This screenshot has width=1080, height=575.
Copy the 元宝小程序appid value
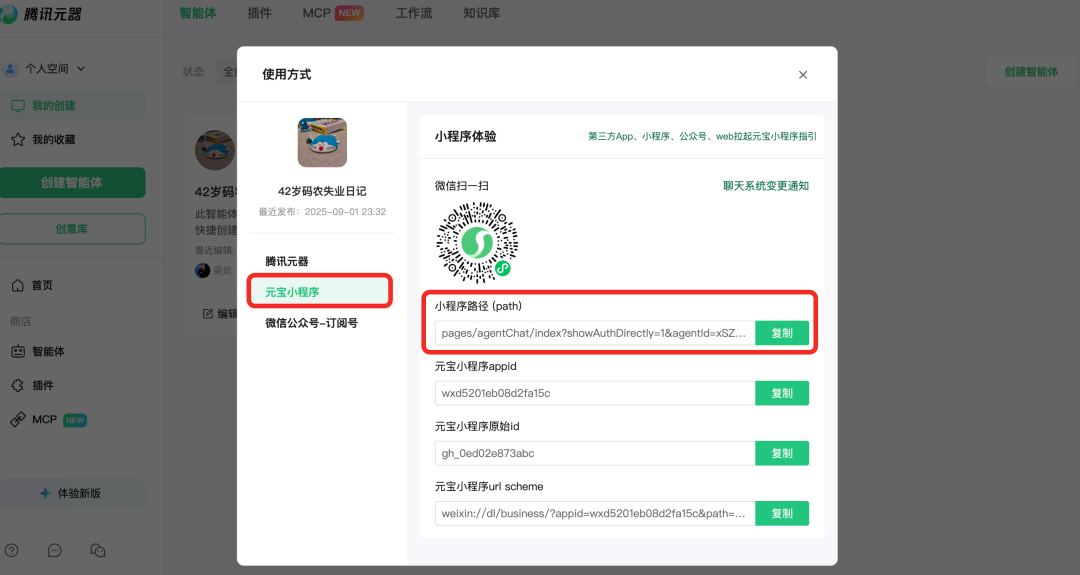(782, 393)
